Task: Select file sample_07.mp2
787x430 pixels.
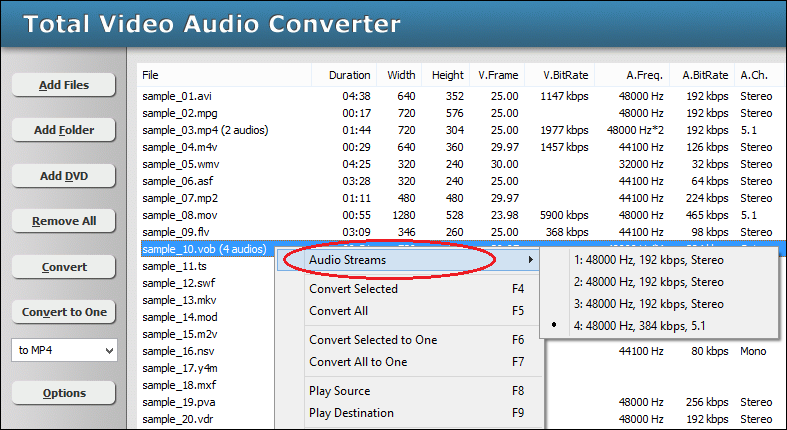Action: 180,198
